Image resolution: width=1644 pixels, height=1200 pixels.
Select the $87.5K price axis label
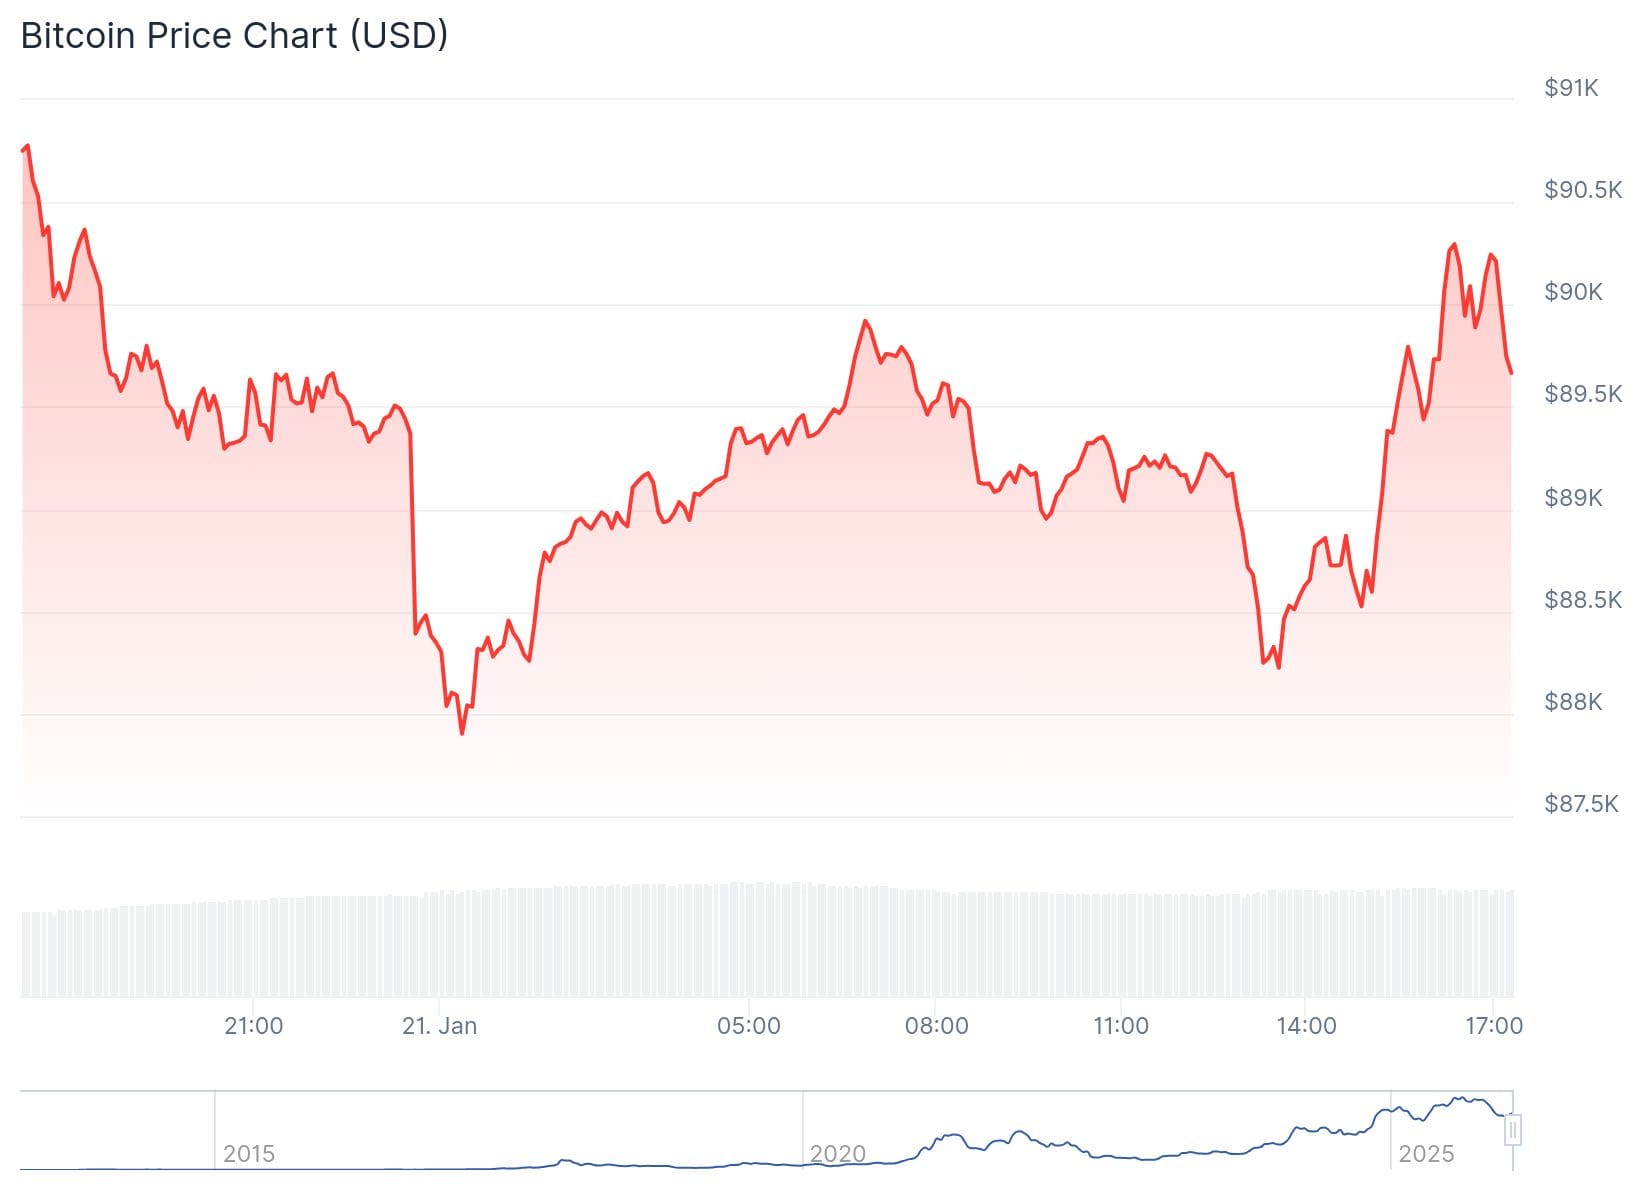coord(1580,804)
